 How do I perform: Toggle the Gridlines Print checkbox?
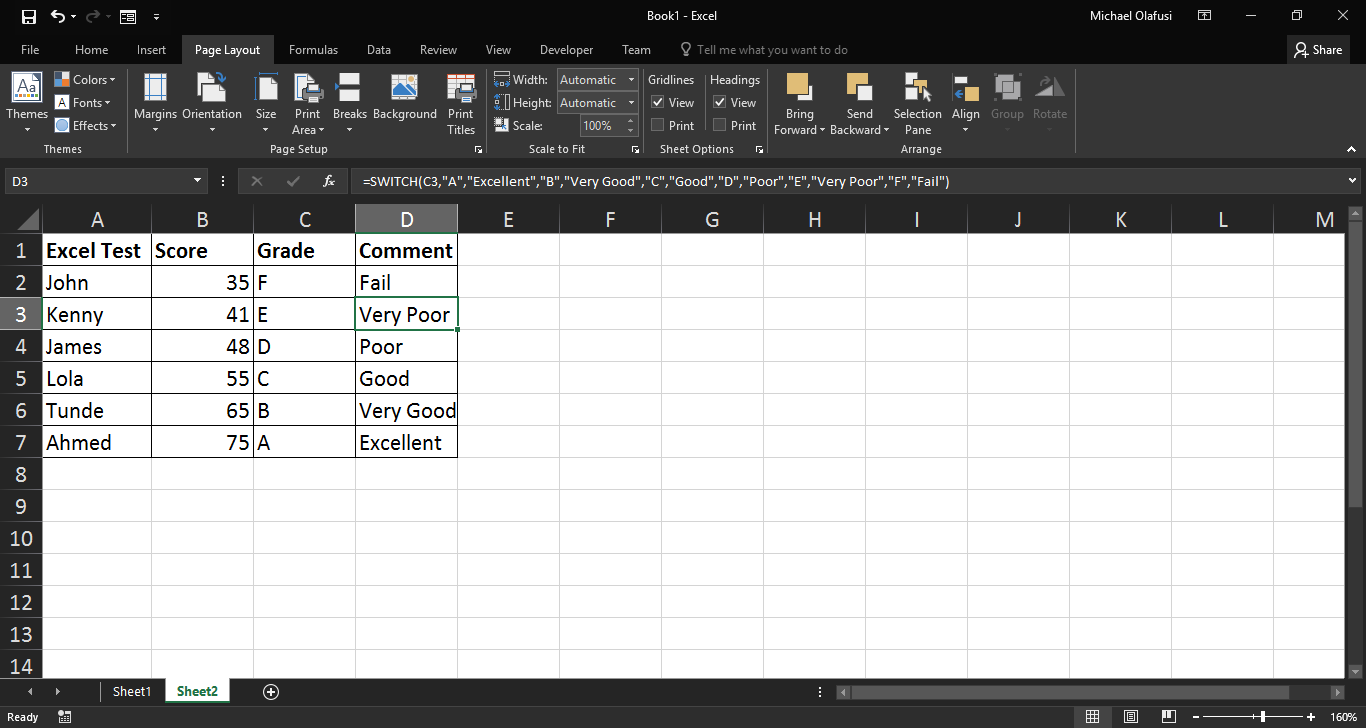point(658,125)
